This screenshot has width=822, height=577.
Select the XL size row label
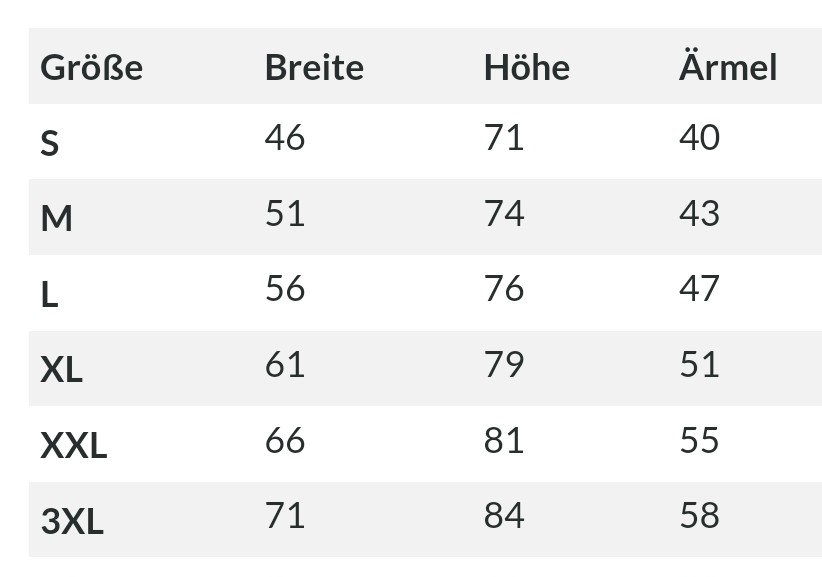[61, 369]
